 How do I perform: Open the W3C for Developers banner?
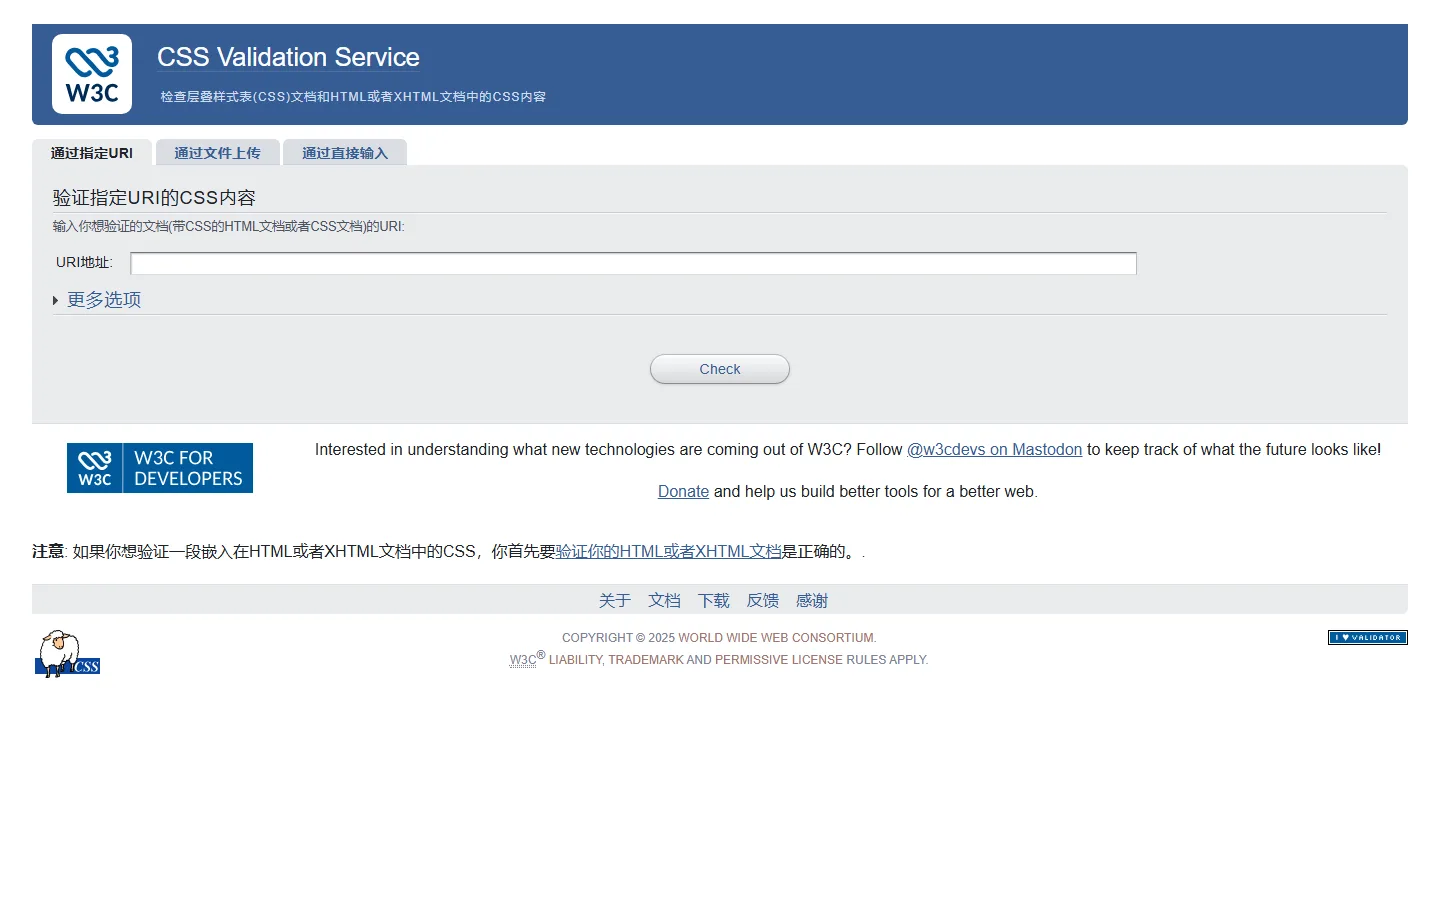point(160,468)
